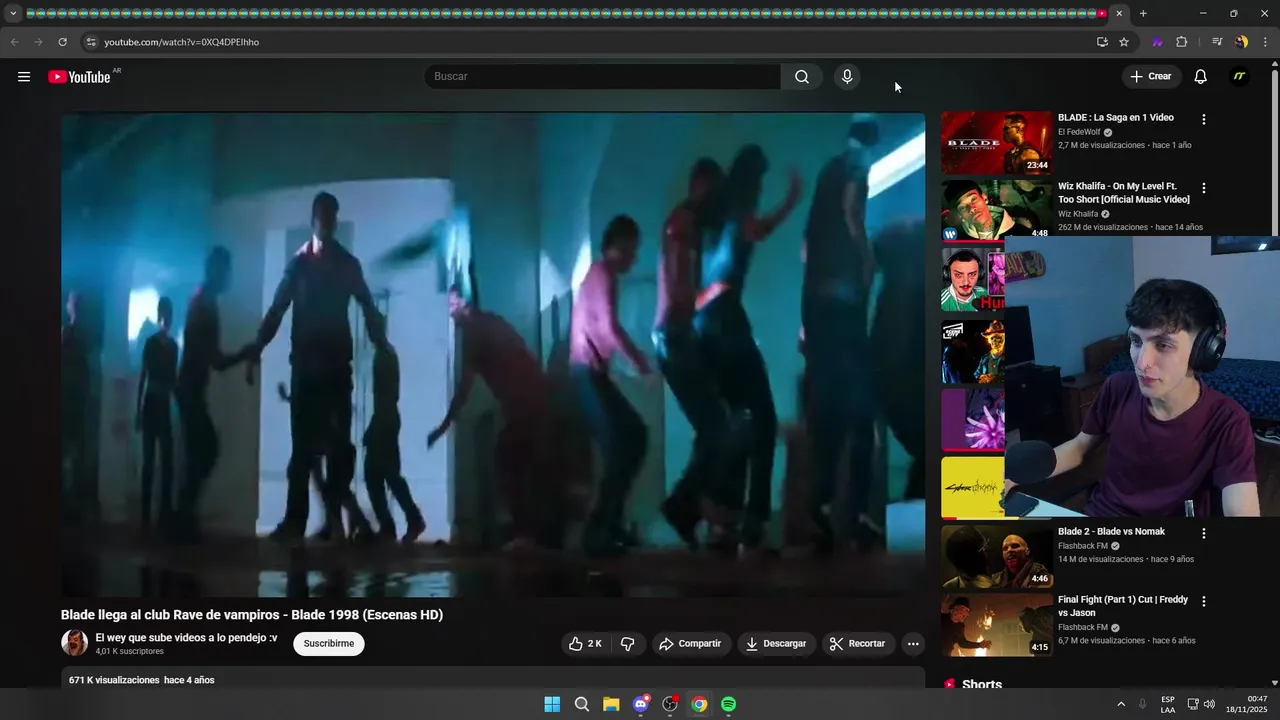Open the Freddy vs Jason thumbnail
The image size is (1280, 720).
[x=996, y=625]
